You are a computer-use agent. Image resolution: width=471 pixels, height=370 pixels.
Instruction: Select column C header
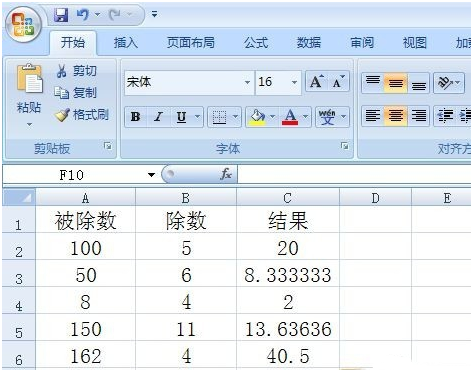pos(288,198)
